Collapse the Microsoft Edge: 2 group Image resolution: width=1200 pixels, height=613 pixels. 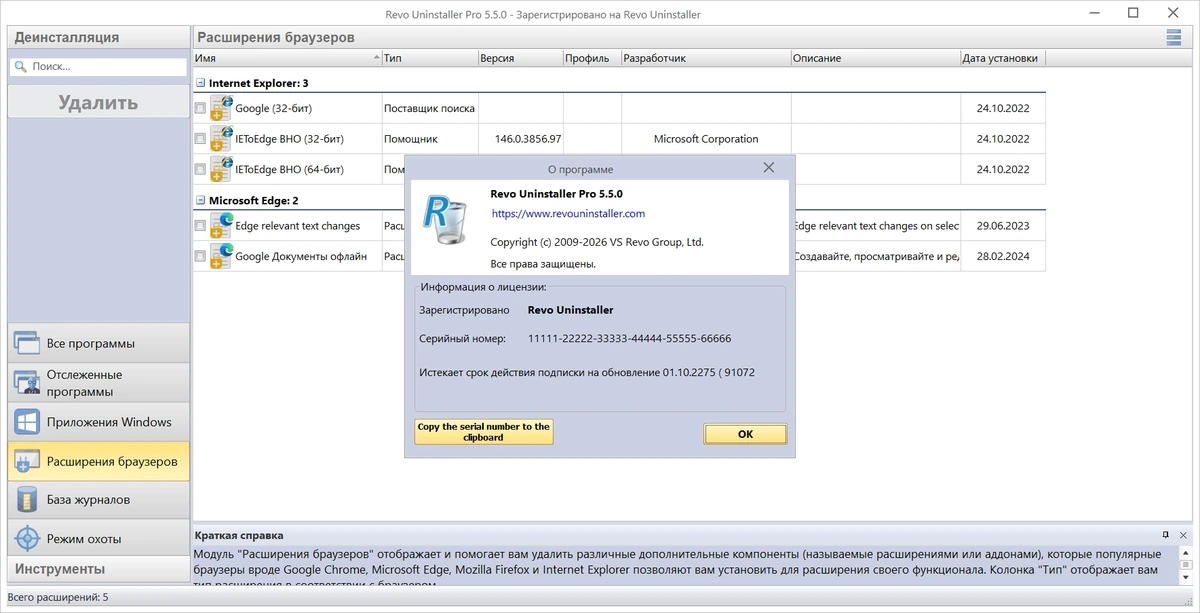point(201,201)
